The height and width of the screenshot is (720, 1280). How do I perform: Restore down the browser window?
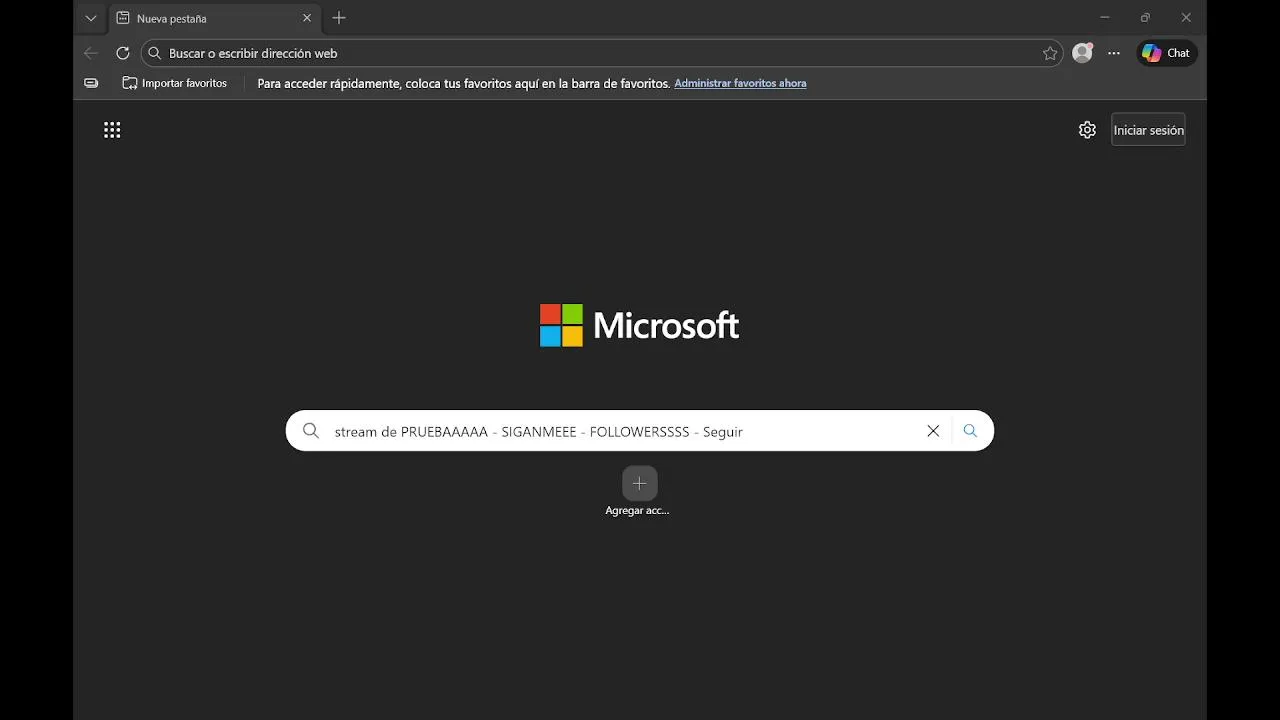[1145, 17]
